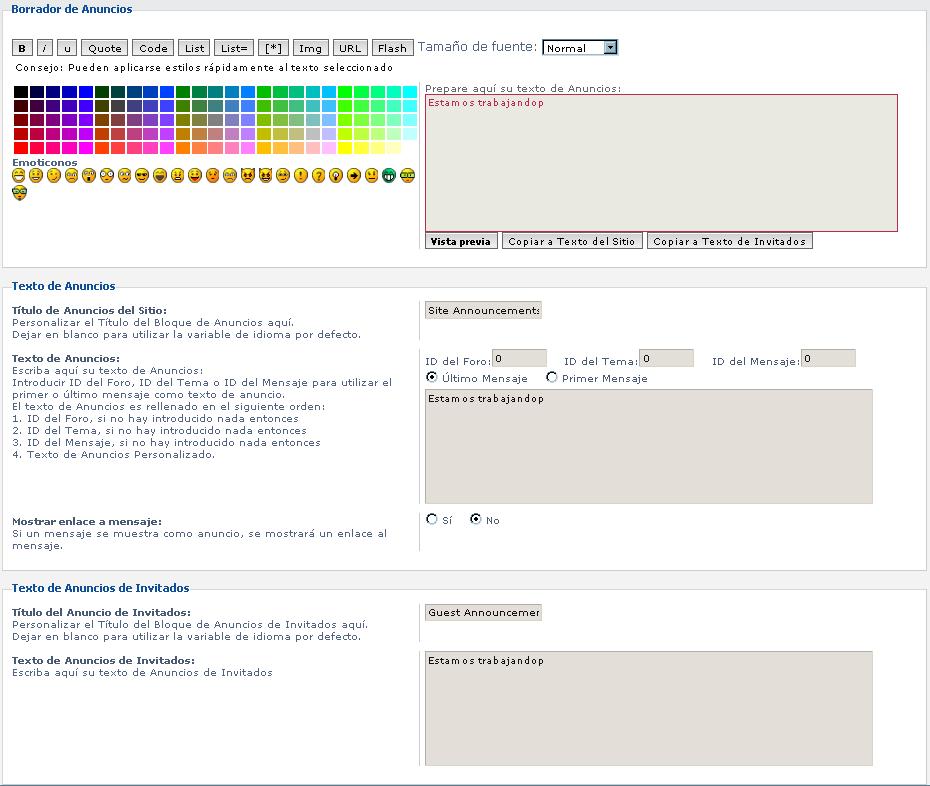Choose Sí for Mostrar enlace a mensaje
930x786 pixels.
click(432, 519)
